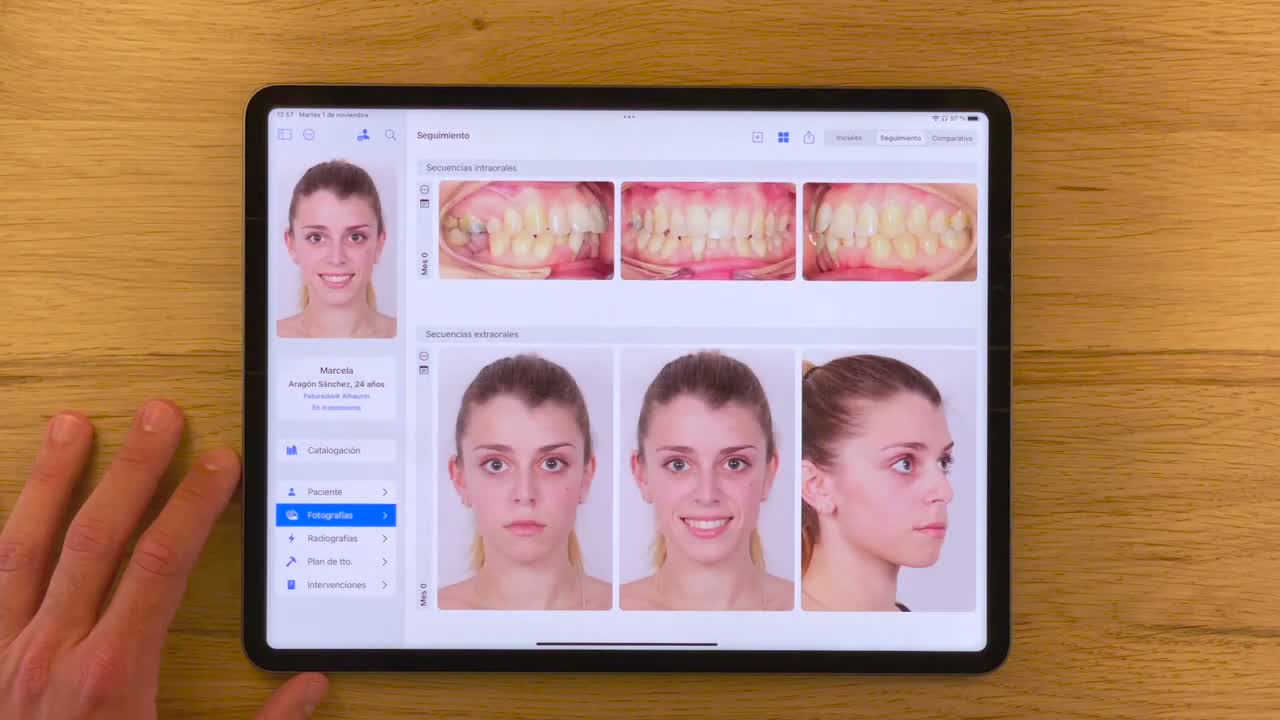The width and height of the screenshot is (1280, 720).
Task: Tap the share export icon
Action: 809,137
